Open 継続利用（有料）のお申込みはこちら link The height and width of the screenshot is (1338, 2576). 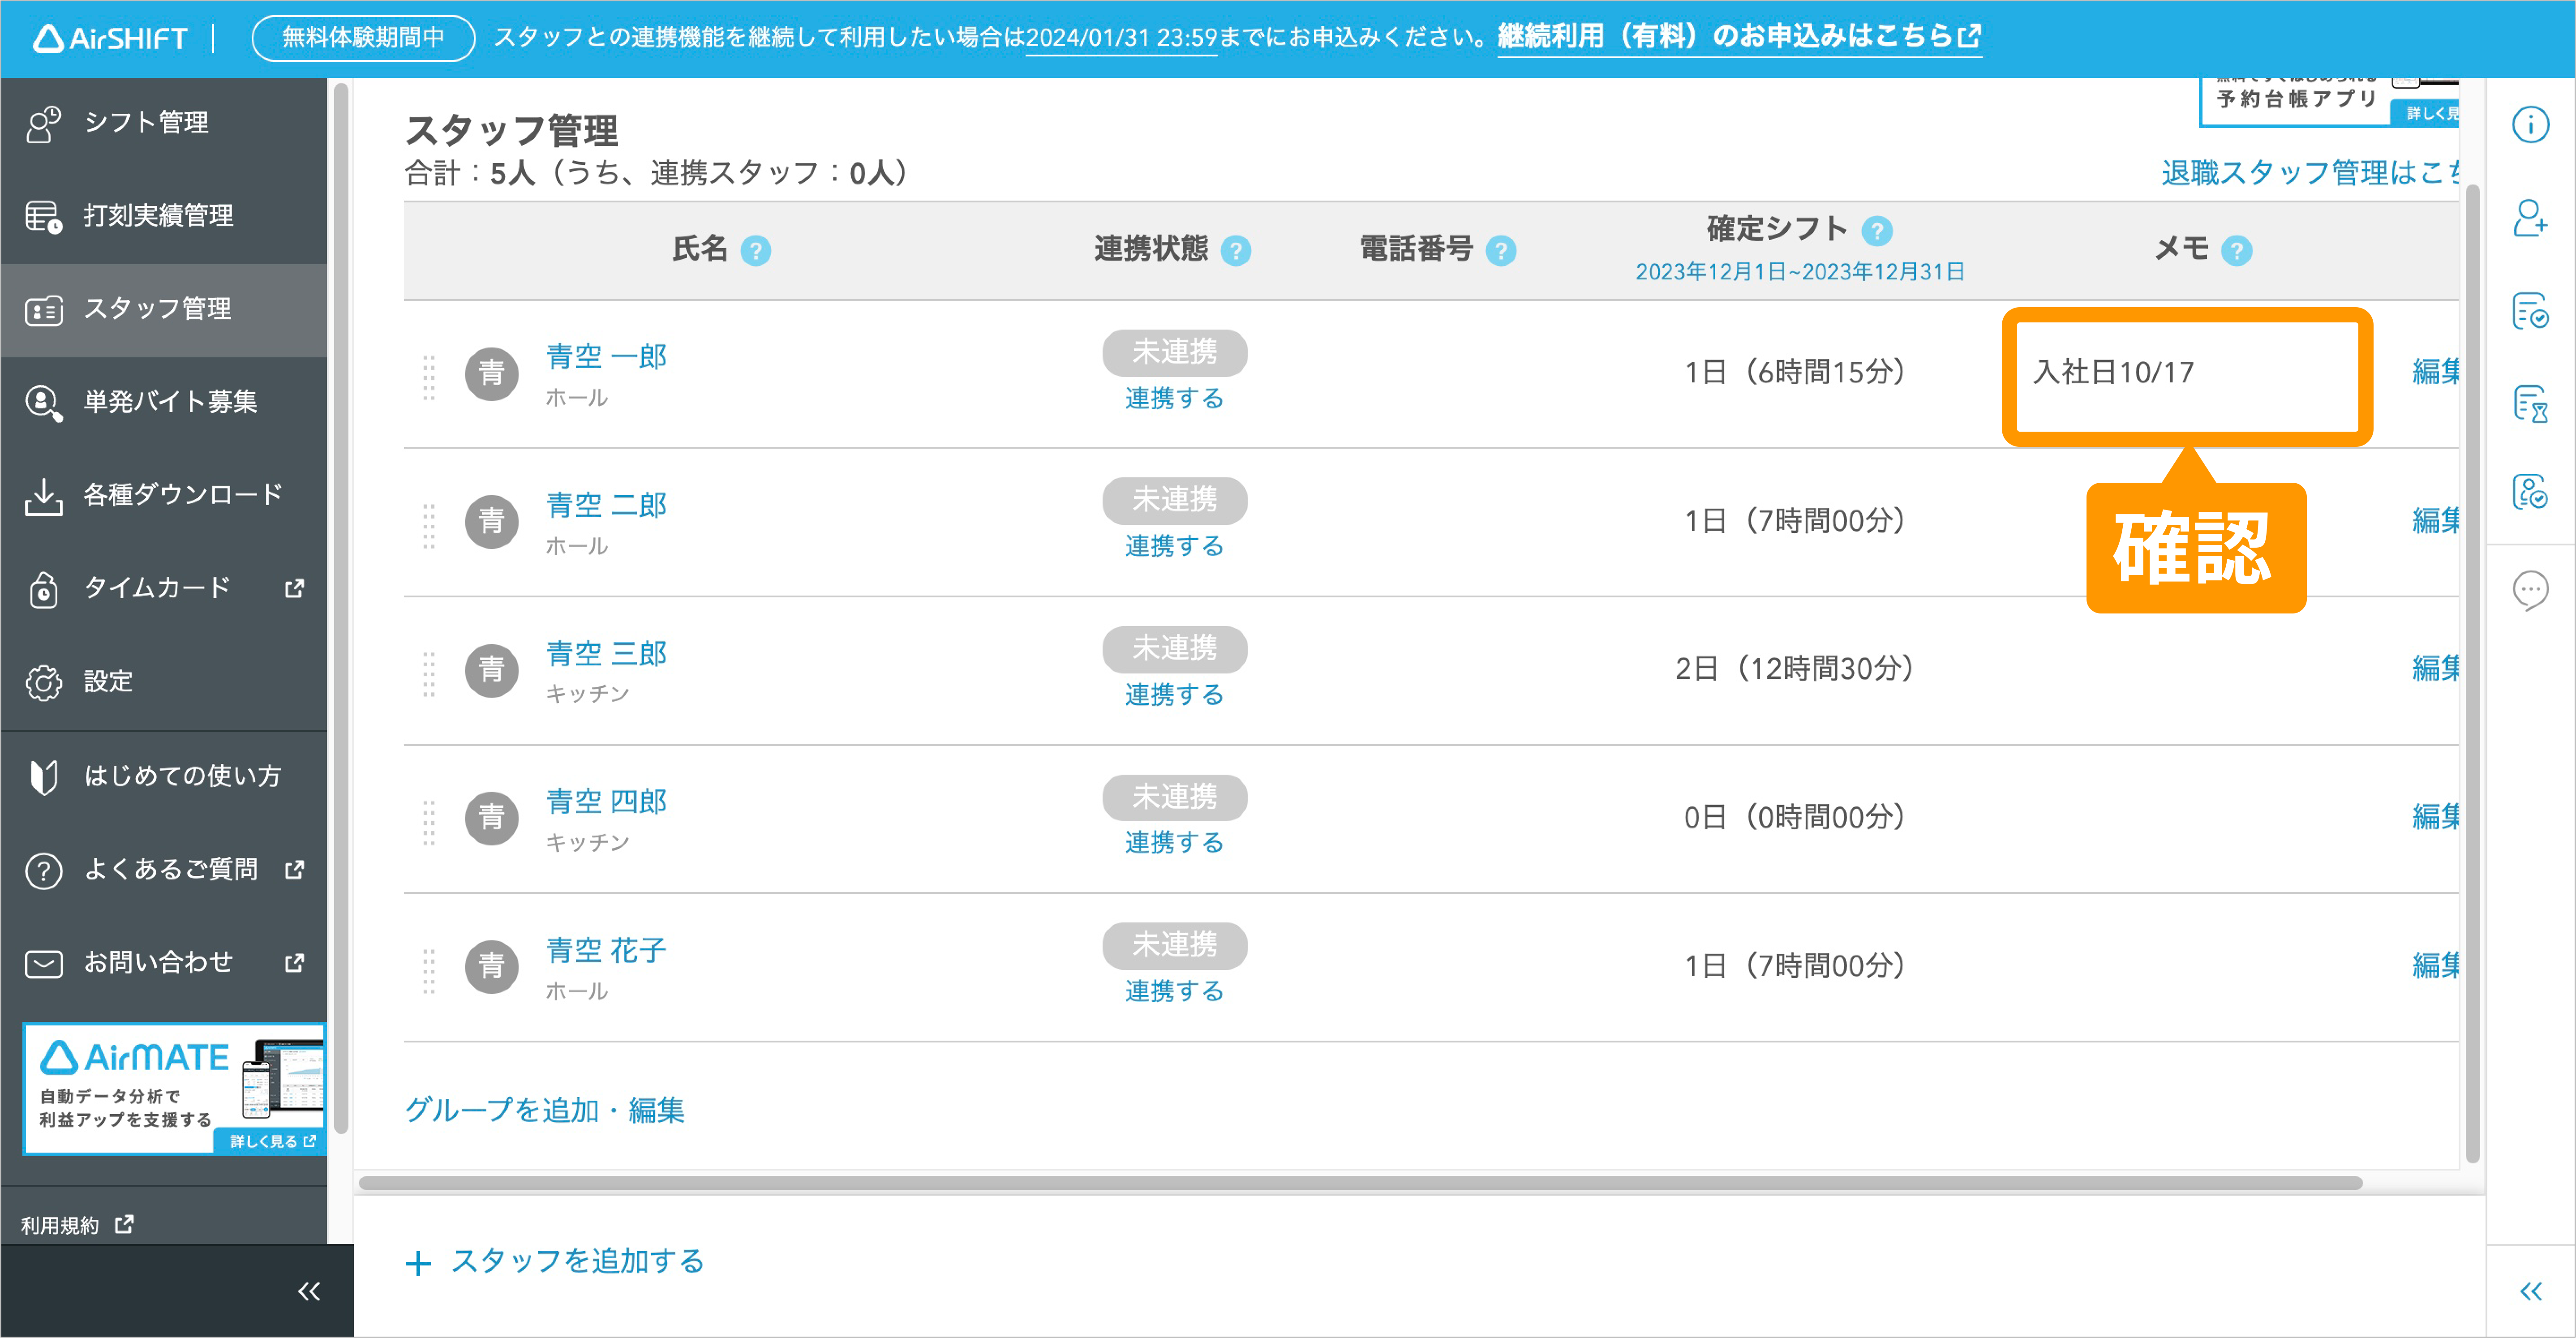pos(1739,37)
